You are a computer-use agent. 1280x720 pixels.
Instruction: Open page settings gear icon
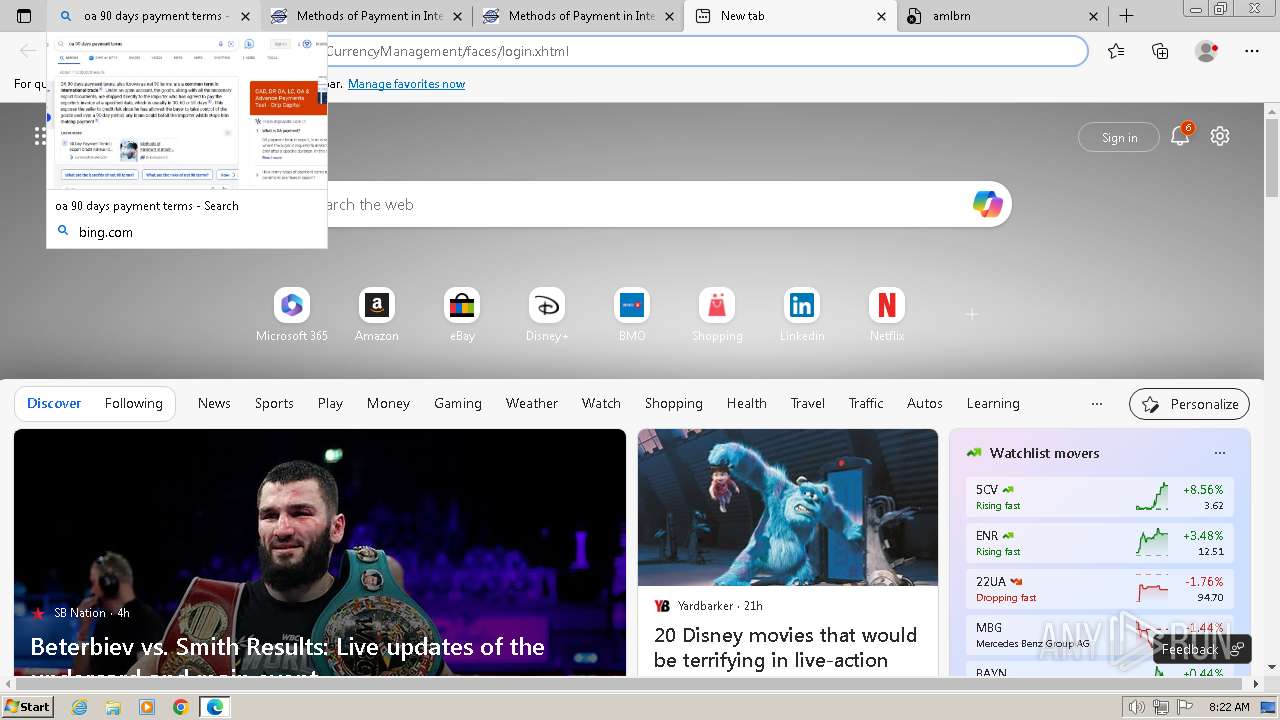(x=1220, y=136)
